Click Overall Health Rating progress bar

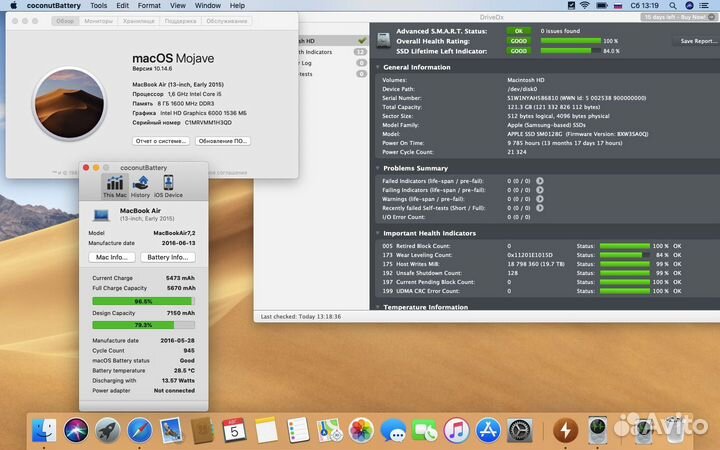[x=570, y=41]
